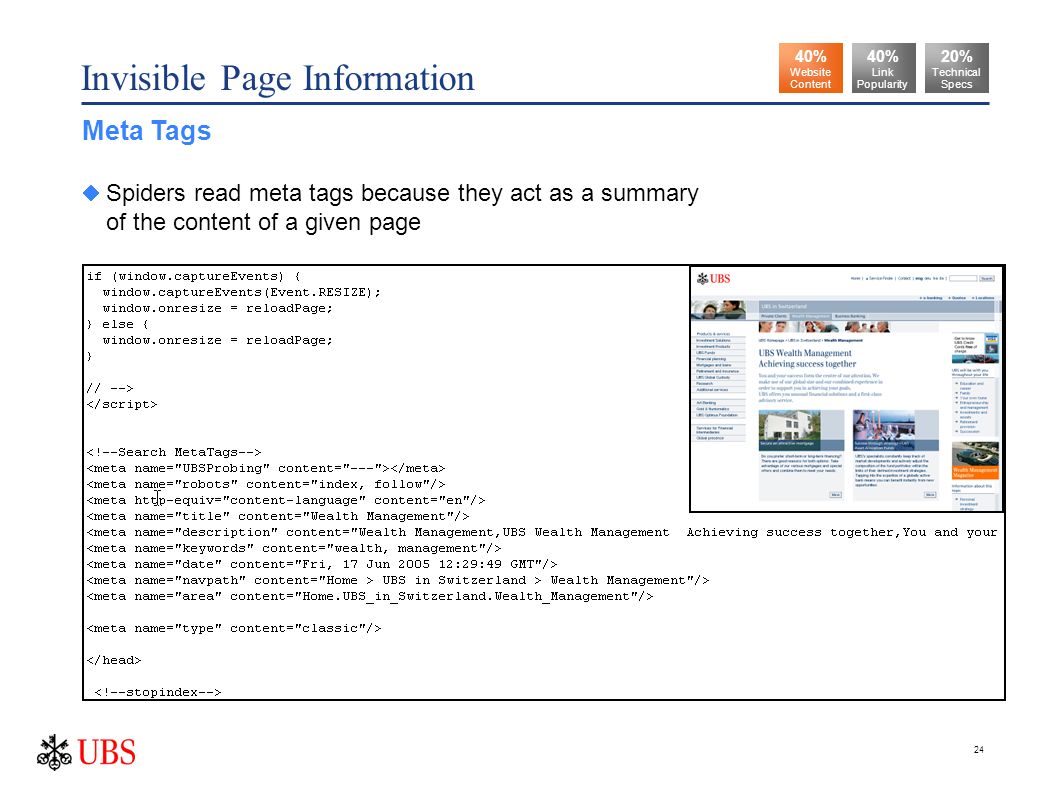The image size is (1056, 792).
Task: Click the meta http-equiv="content-language" line
Action: click(286, 500)
